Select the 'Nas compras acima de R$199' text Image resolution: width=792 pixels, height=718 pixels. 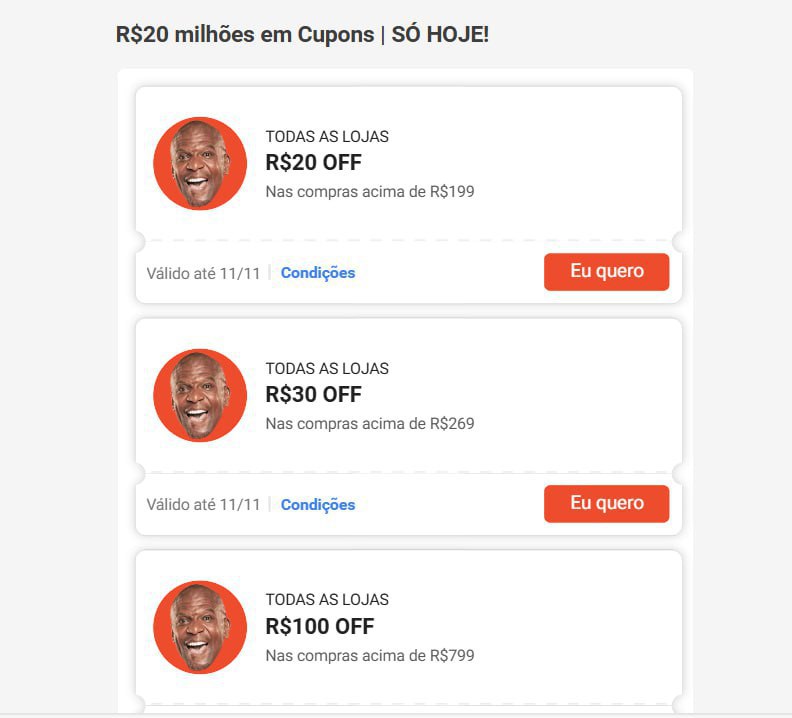tap(370, 192)
